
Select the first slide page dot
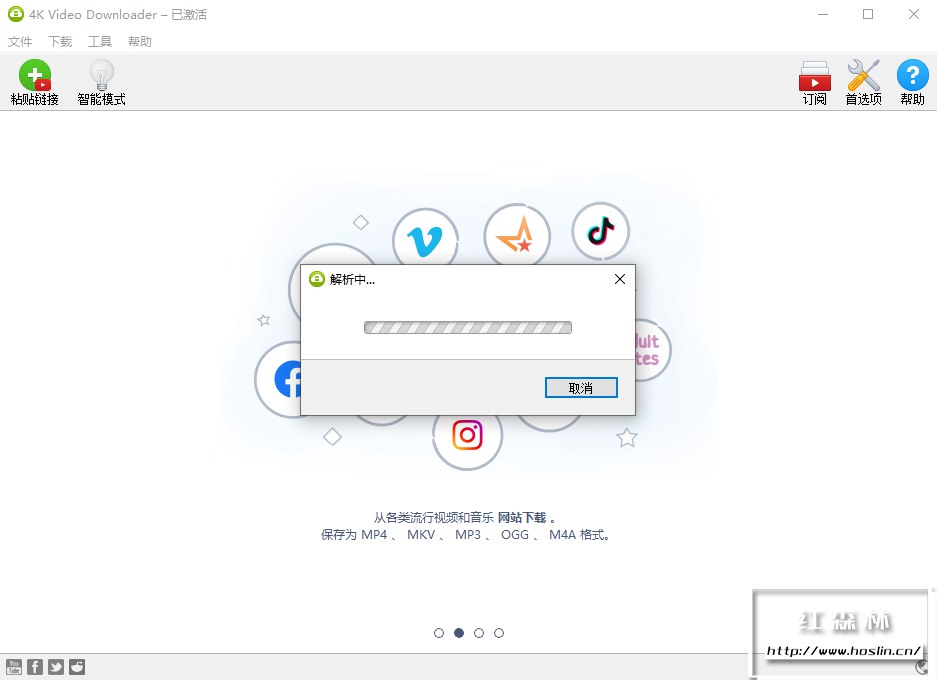[x=439, y=633]
